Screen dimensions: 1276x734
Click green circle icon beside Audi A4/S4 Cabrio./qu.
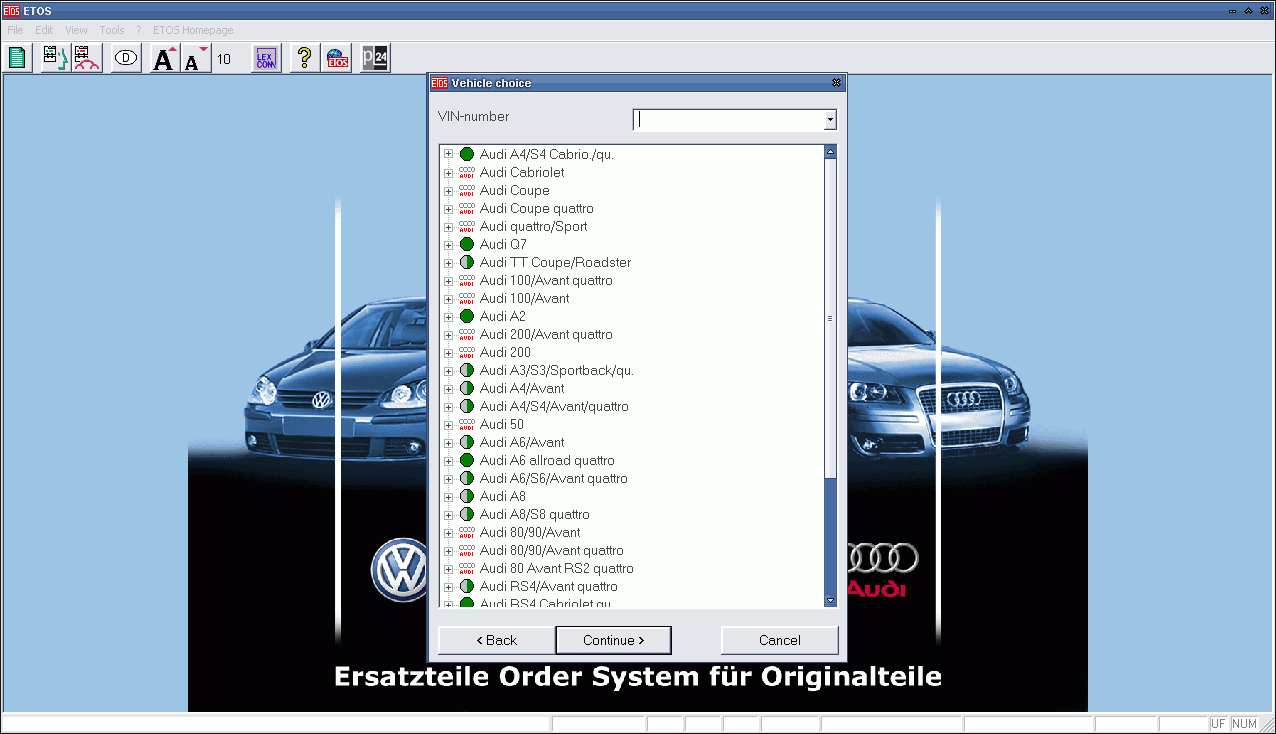[467, 154]
